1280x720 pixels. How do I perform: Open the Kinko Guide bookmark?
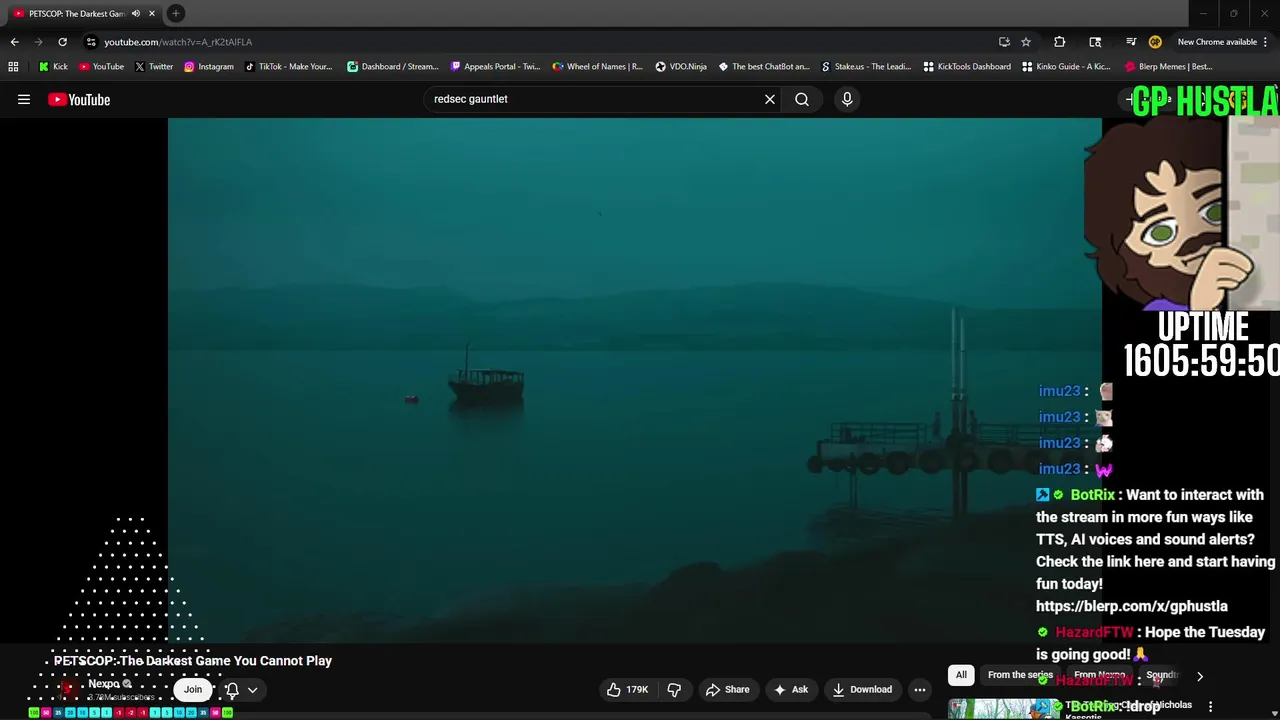click(x=1066, y=67)
